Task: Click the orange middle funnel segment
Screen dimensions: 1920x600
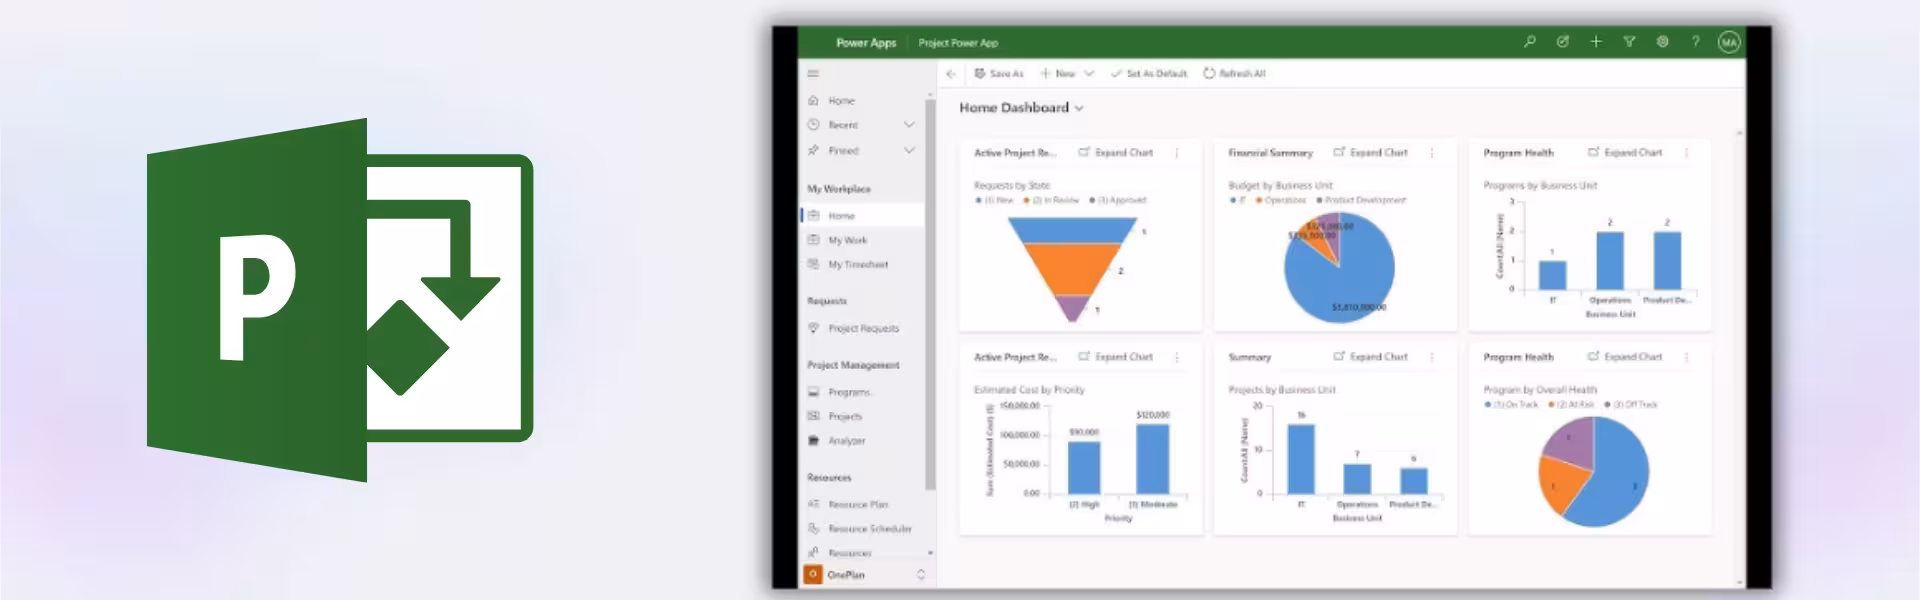Action: 1072,268
